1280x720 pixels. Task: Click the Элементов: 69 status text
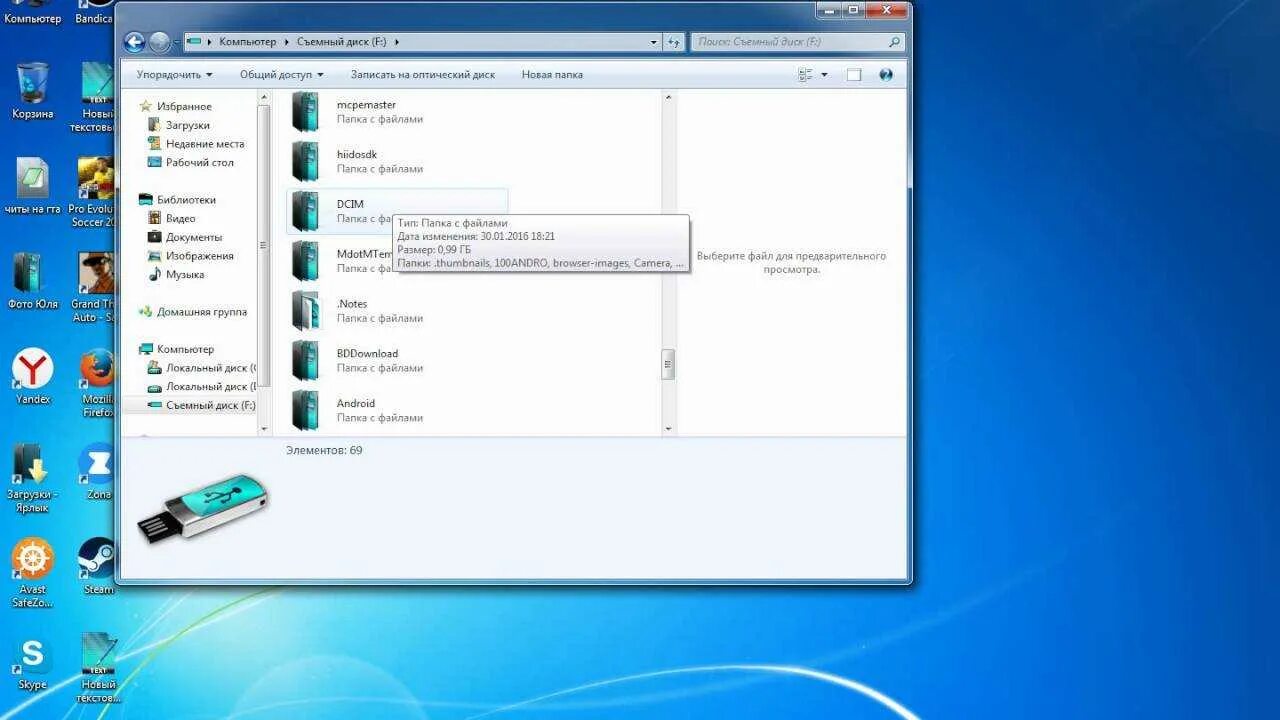tap(324, 451)
